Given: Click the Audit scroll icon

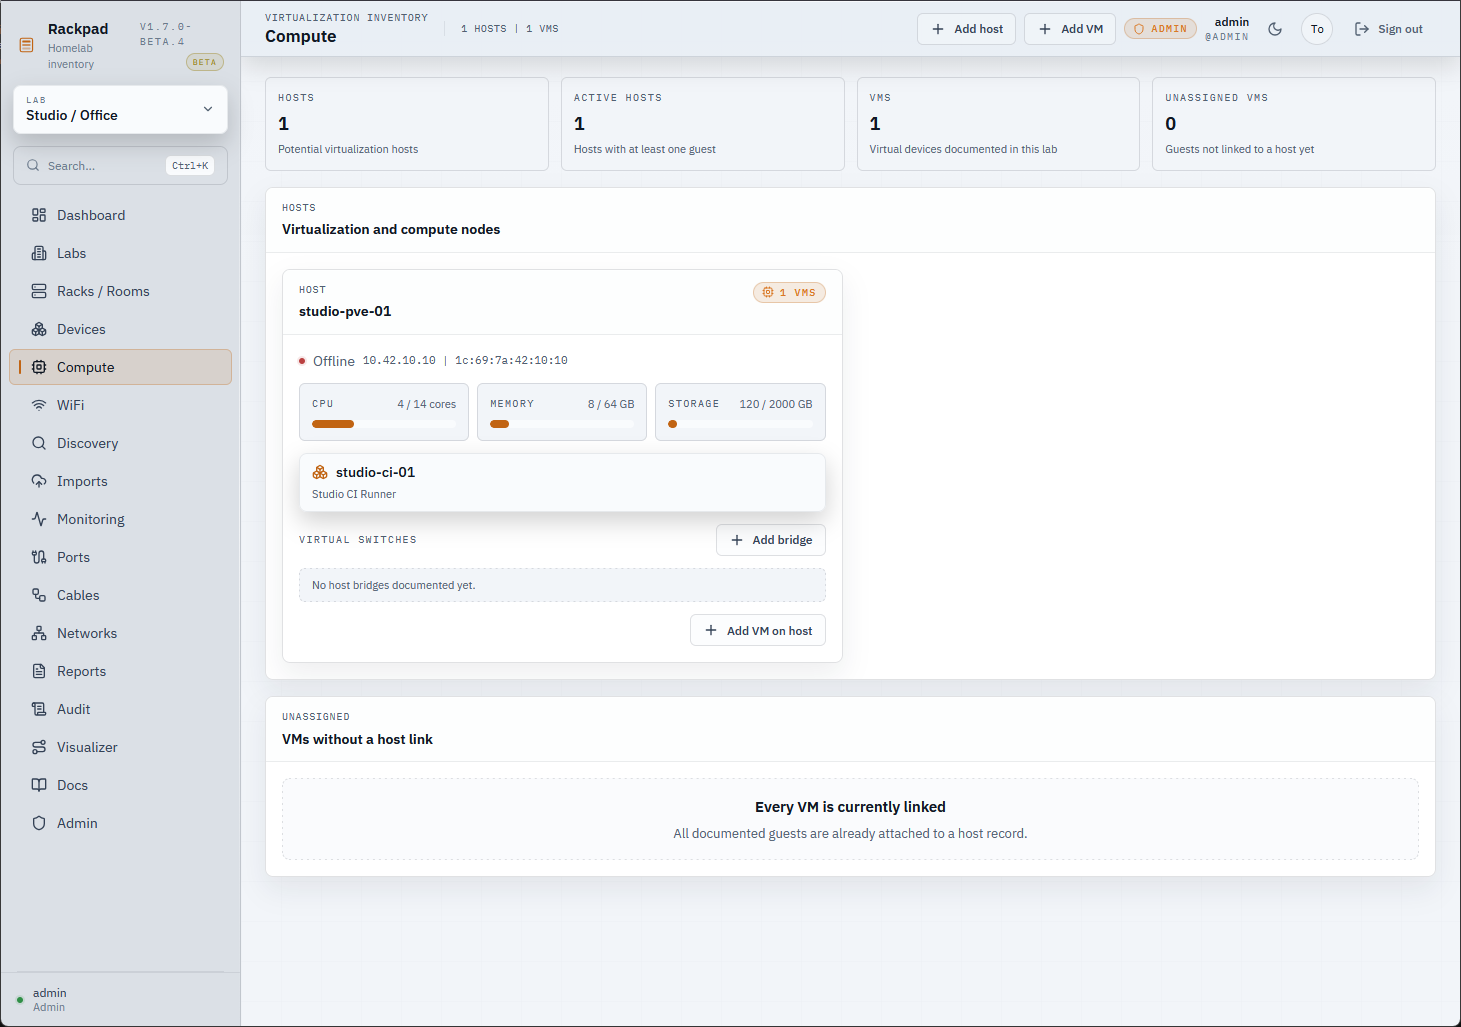Looking at the screenshot, I should (39, 709).
